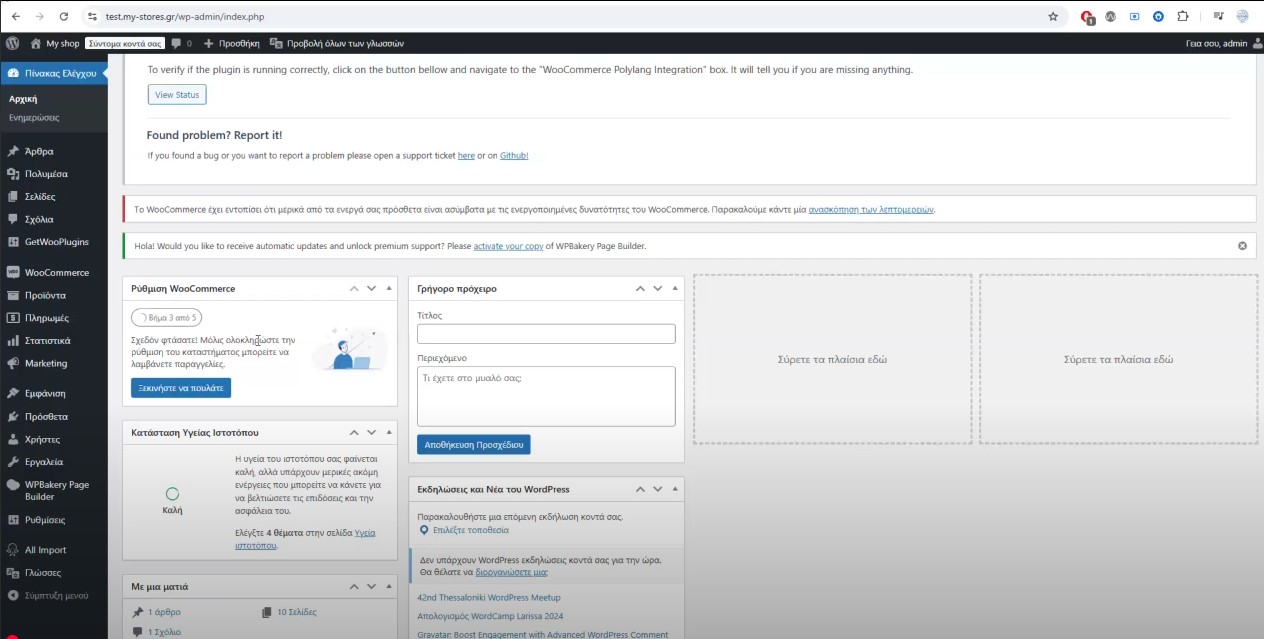The width and height of the screenshot is (1264, 639).
Task: Open ανασκόπηση των λεπτομερειών link
Action: point(871,210)
